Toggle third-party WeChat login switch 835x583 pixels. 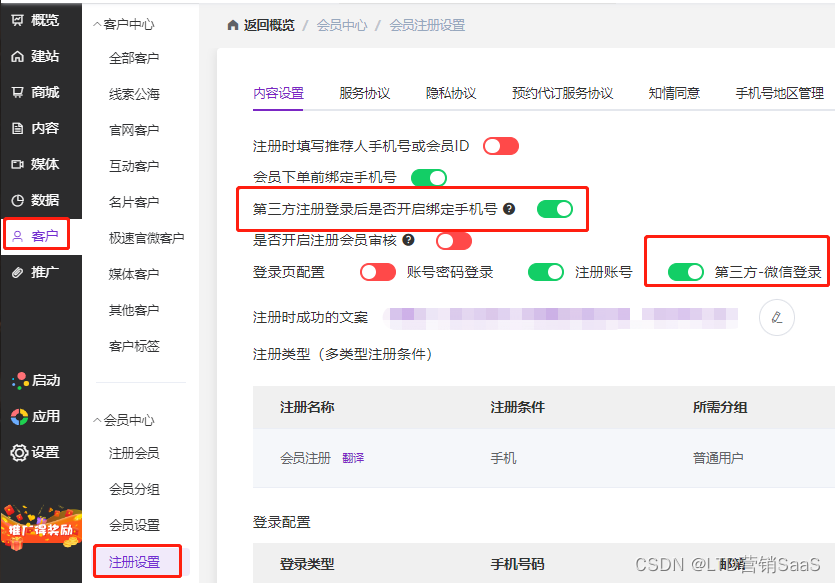[684, 271]
